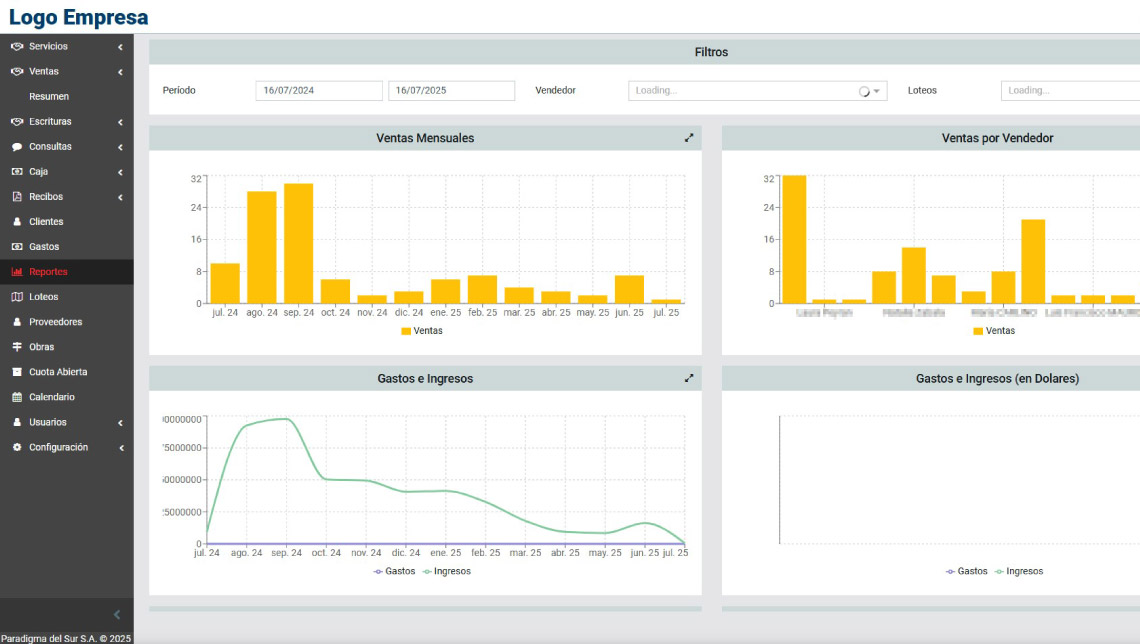
Task: Go to Clientes in the sidebar
Action: tap(46, 222)
